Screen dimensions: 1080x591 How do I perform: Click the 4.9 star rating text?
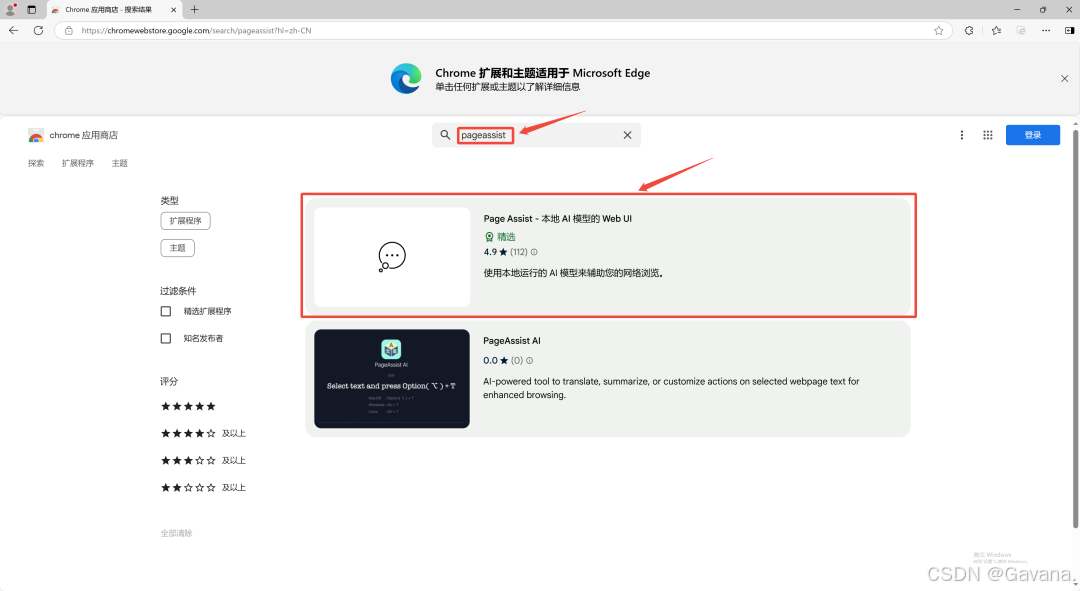(495, 252)
